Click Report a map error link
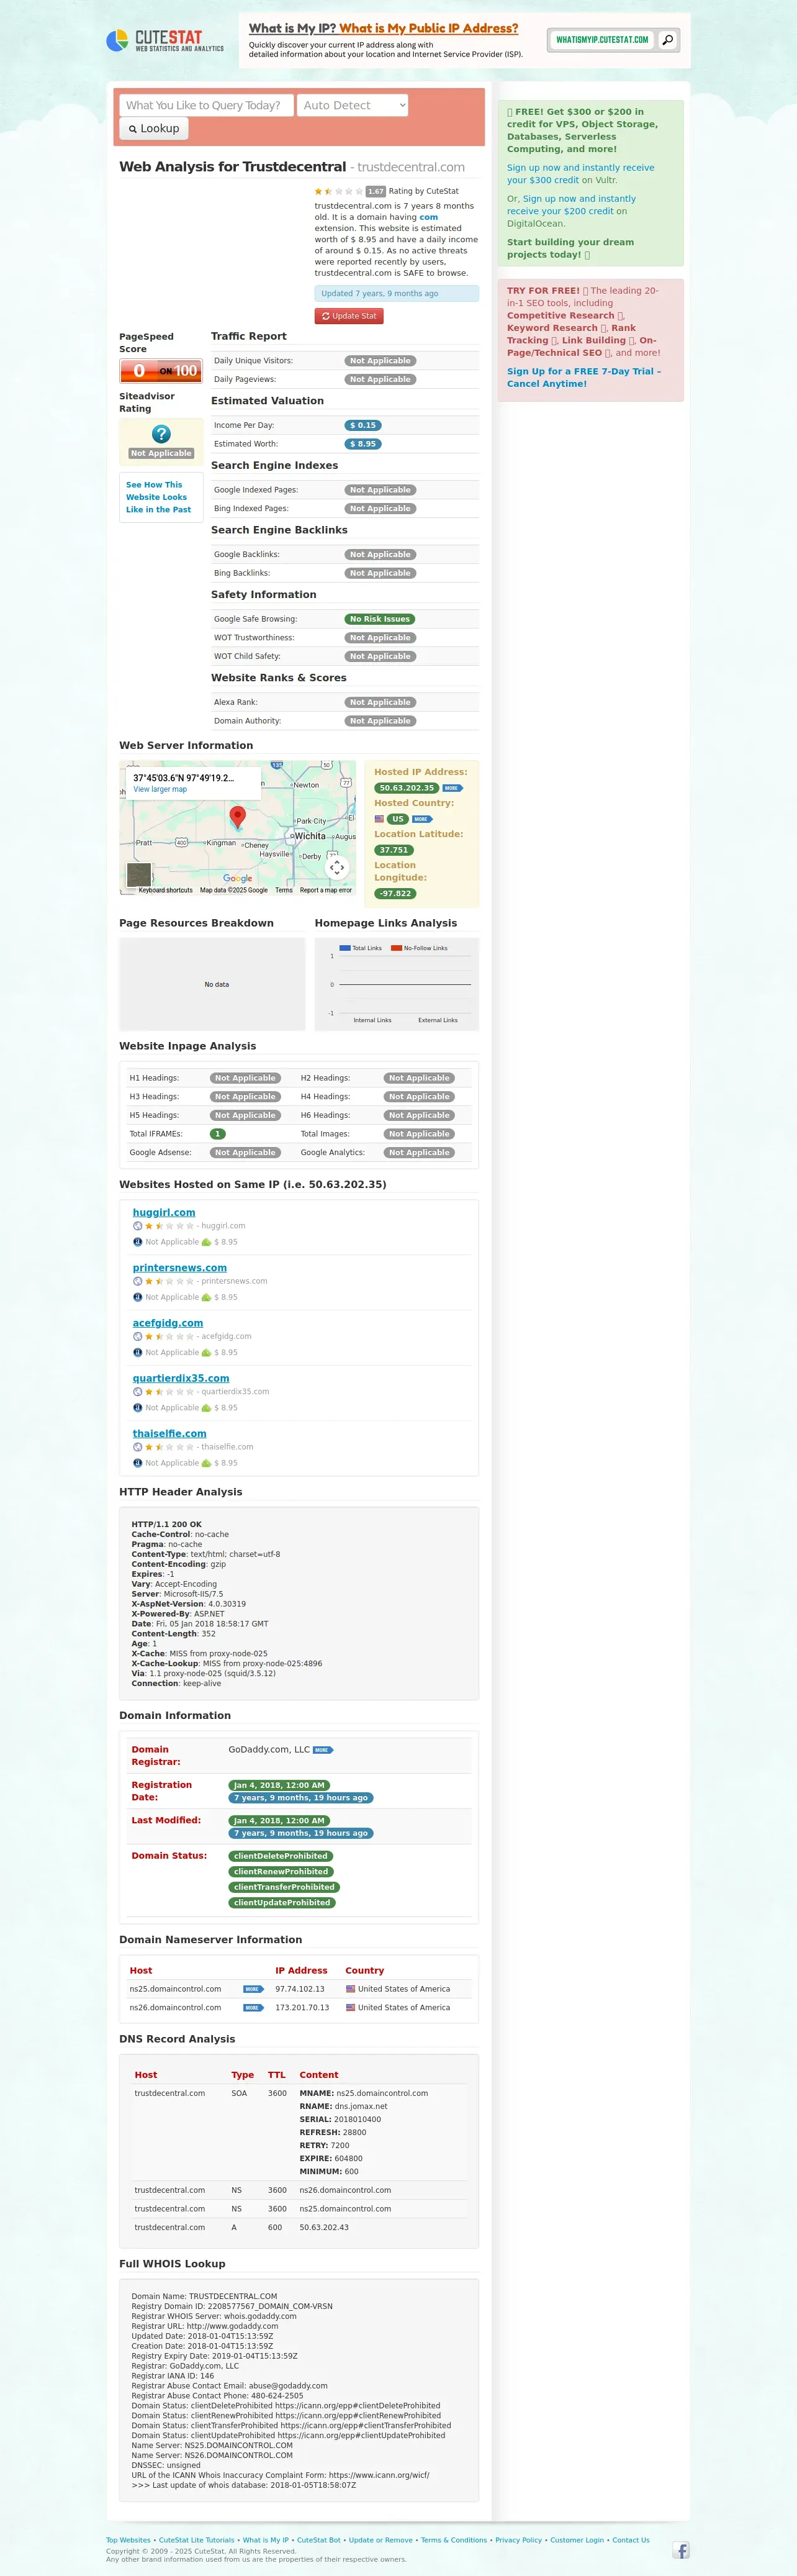Image resolution: width=797 pixels, height=2576 pixels. pos(326,890)
